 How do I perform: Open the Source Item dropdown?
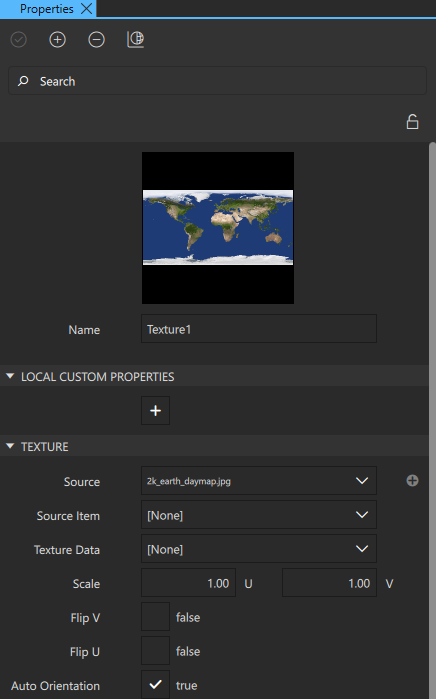pos(259,515)
